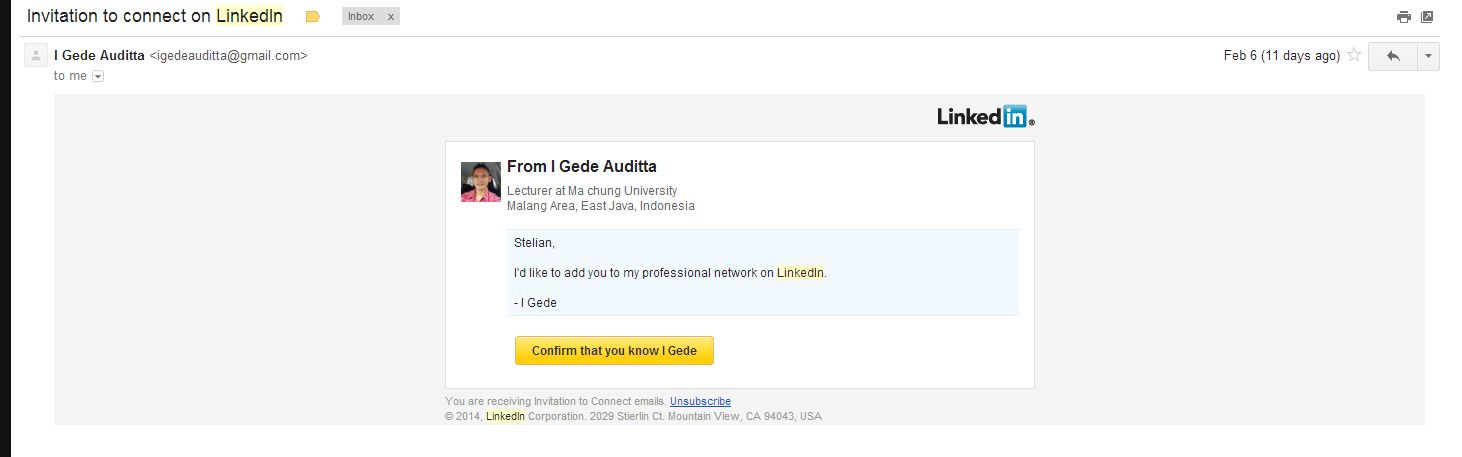The width and height of the screenshot is (1462, 457).
Task: Click the LinkedIn logo in the email
Action: click(x=985, y=117)
